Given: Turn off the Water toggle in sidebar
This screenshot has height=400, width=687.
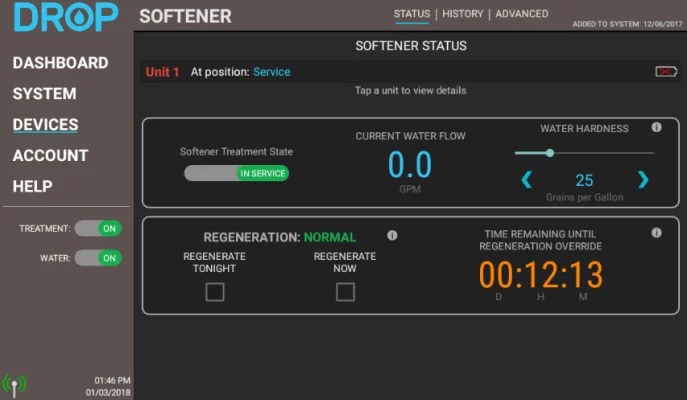Looking at the screenshot, I should coord(98,258).
